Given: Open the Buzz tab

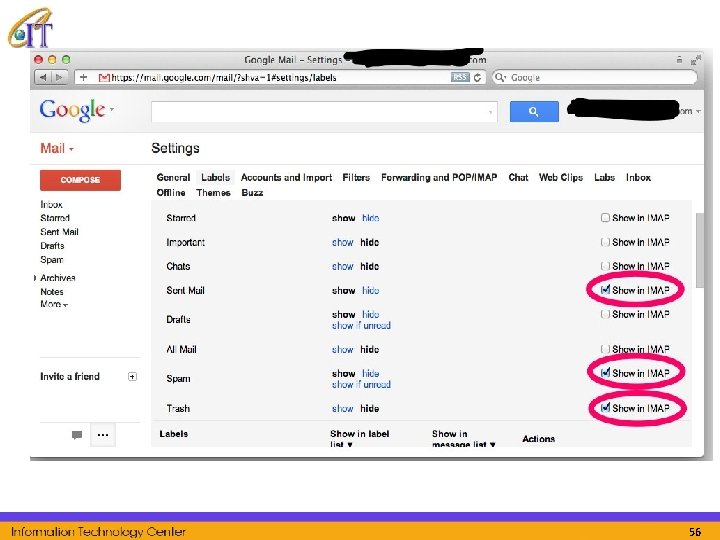Looking at the screenshot, I should coord(252,193).
